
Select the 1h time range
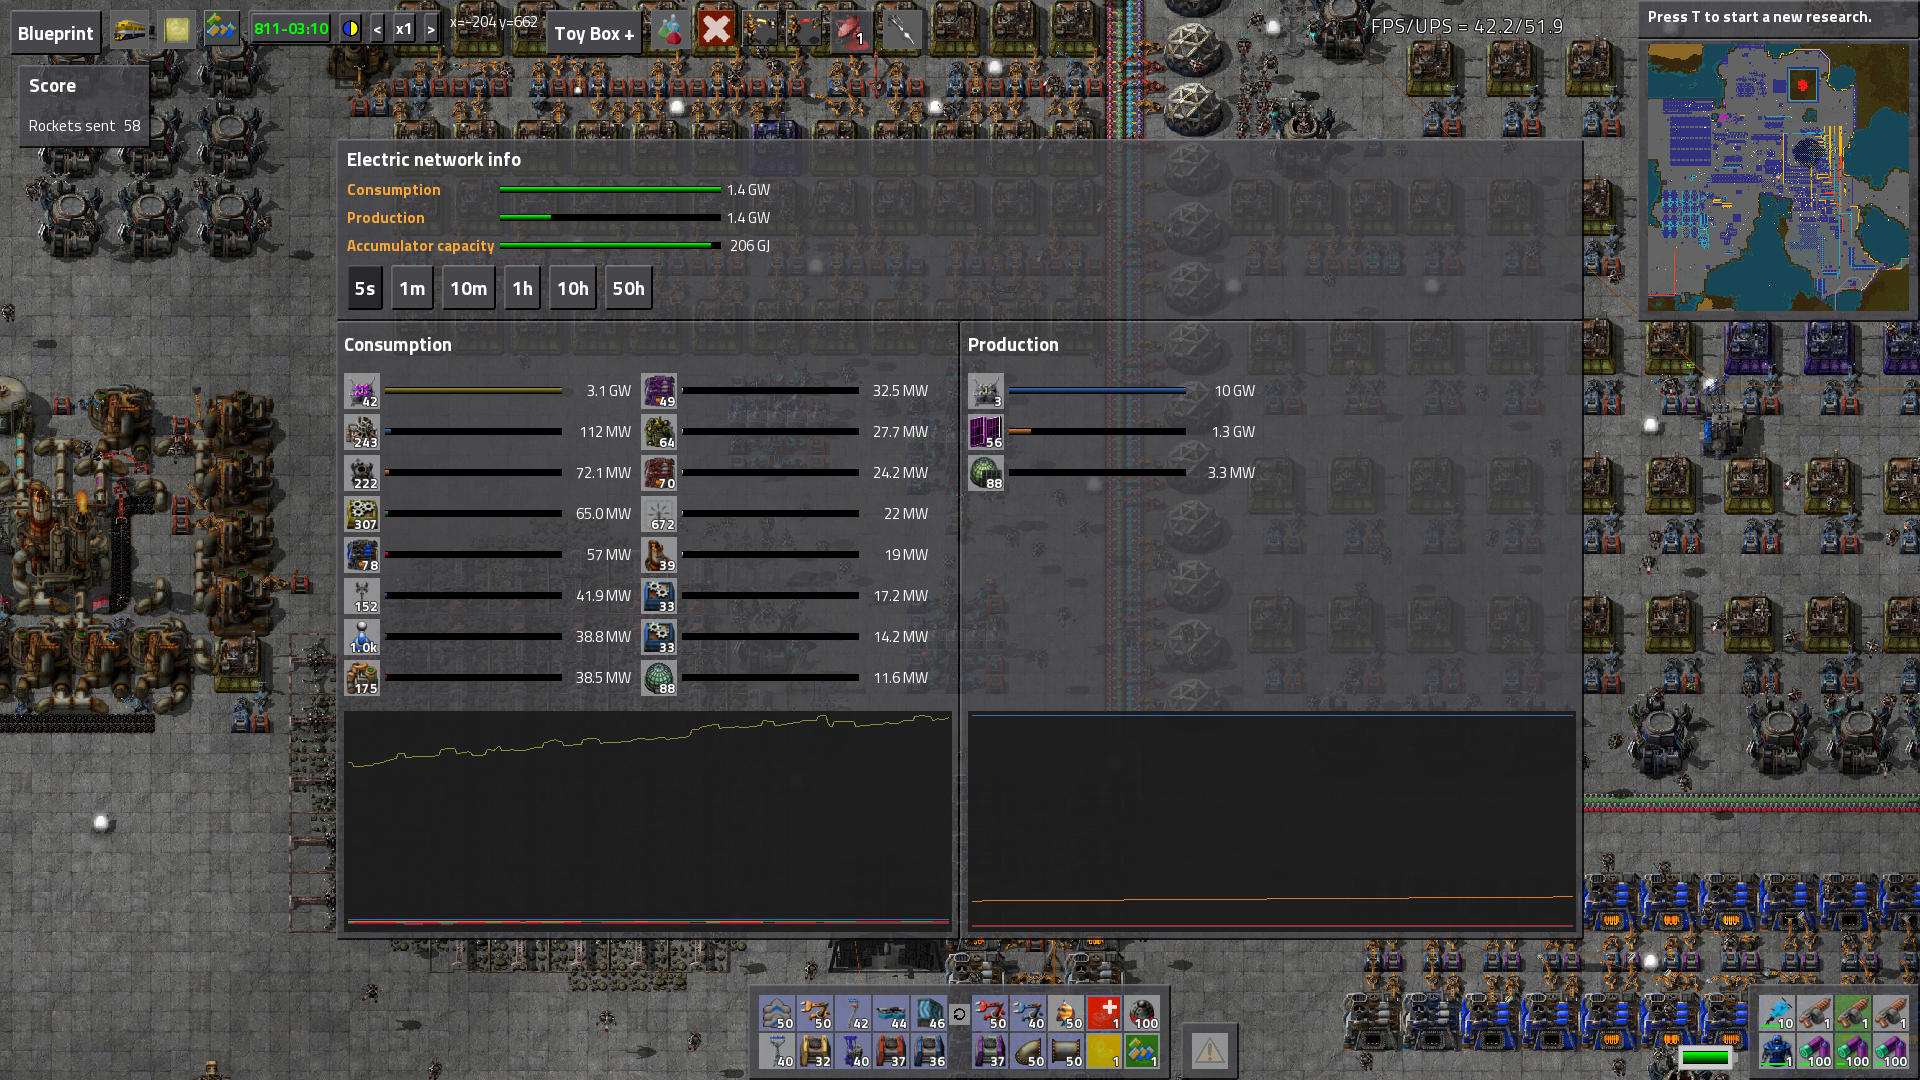point(522,289)
